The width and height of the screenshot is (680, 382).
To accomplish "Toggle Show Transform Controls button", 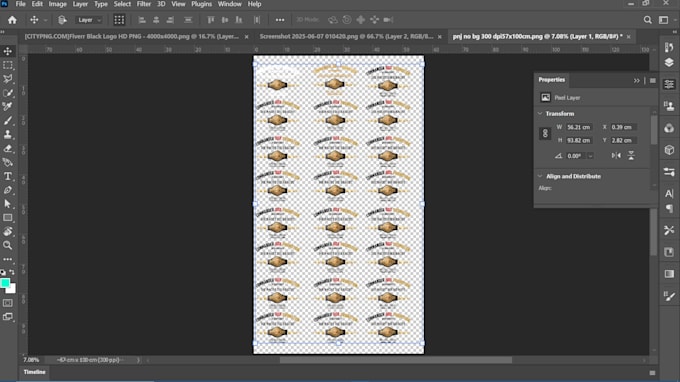I will 119,20.
